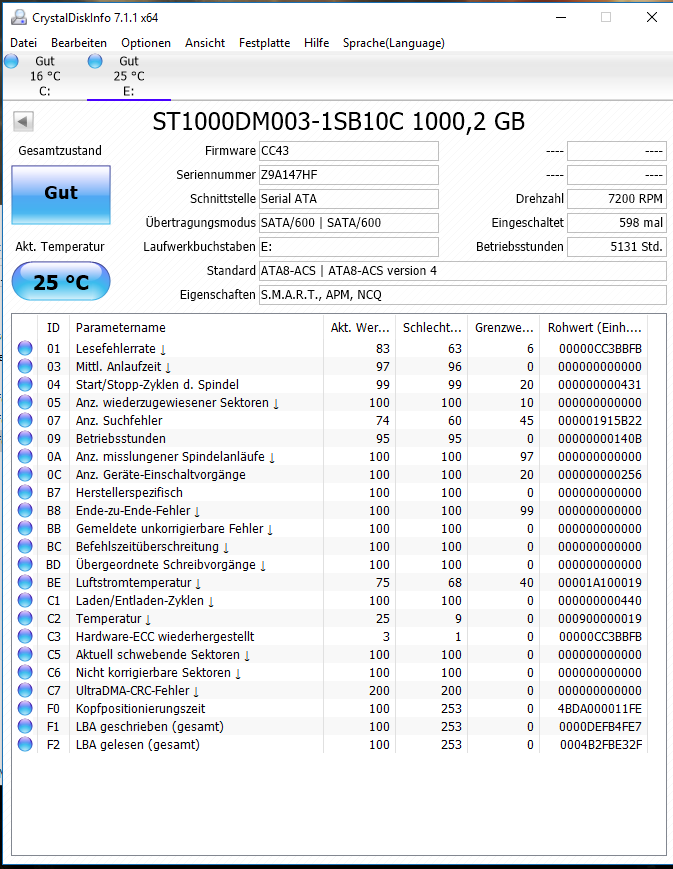The image size is (673, 869).
Task: Click the status orb for Hardware-ECC wiederhergestellt
Action: [25, 636]
